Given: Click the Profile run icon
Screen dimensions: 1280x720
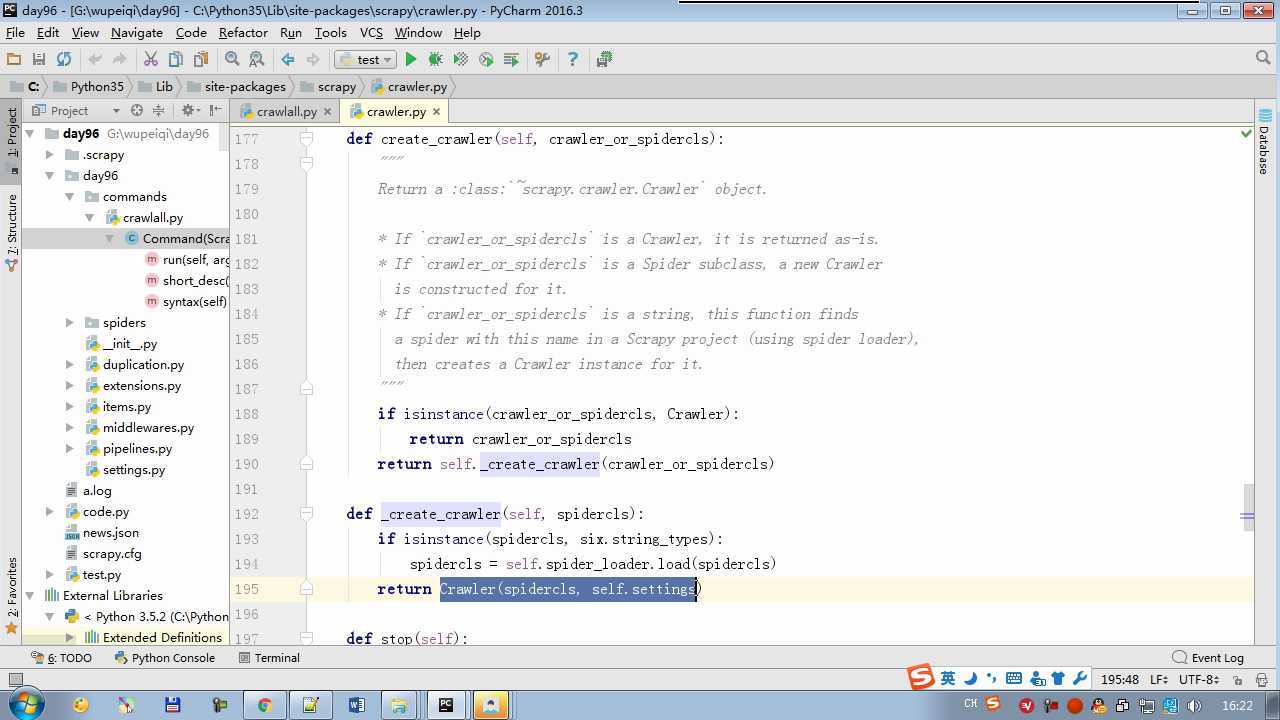Looking at the screenshot, I should pos(486,60).
